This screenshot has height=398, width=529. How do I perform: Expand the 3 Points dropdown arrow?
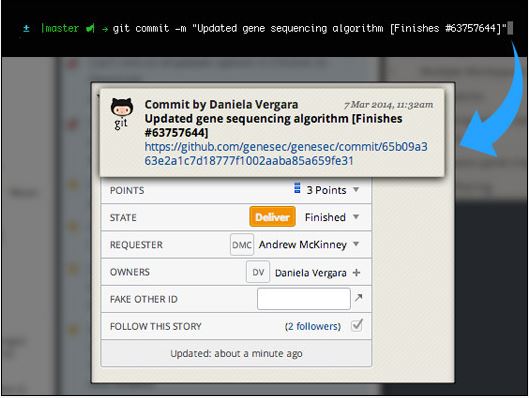tap(356, 189)
